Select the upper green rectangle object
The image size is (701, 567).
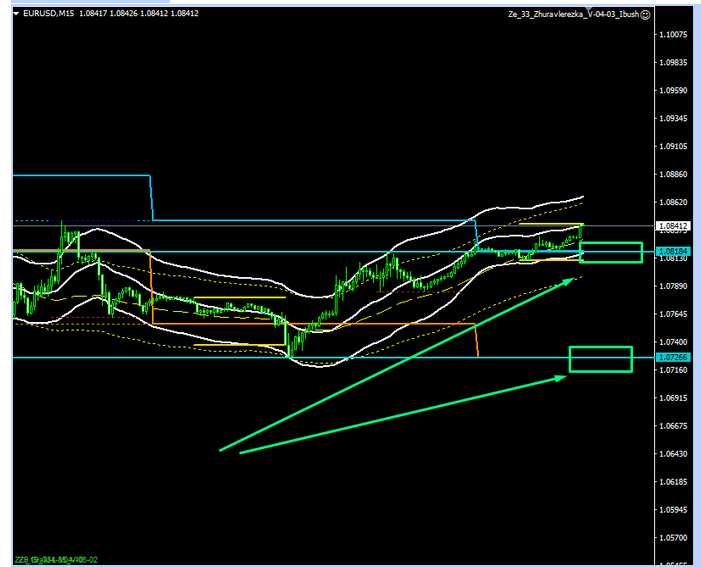(x=610, y=253)
